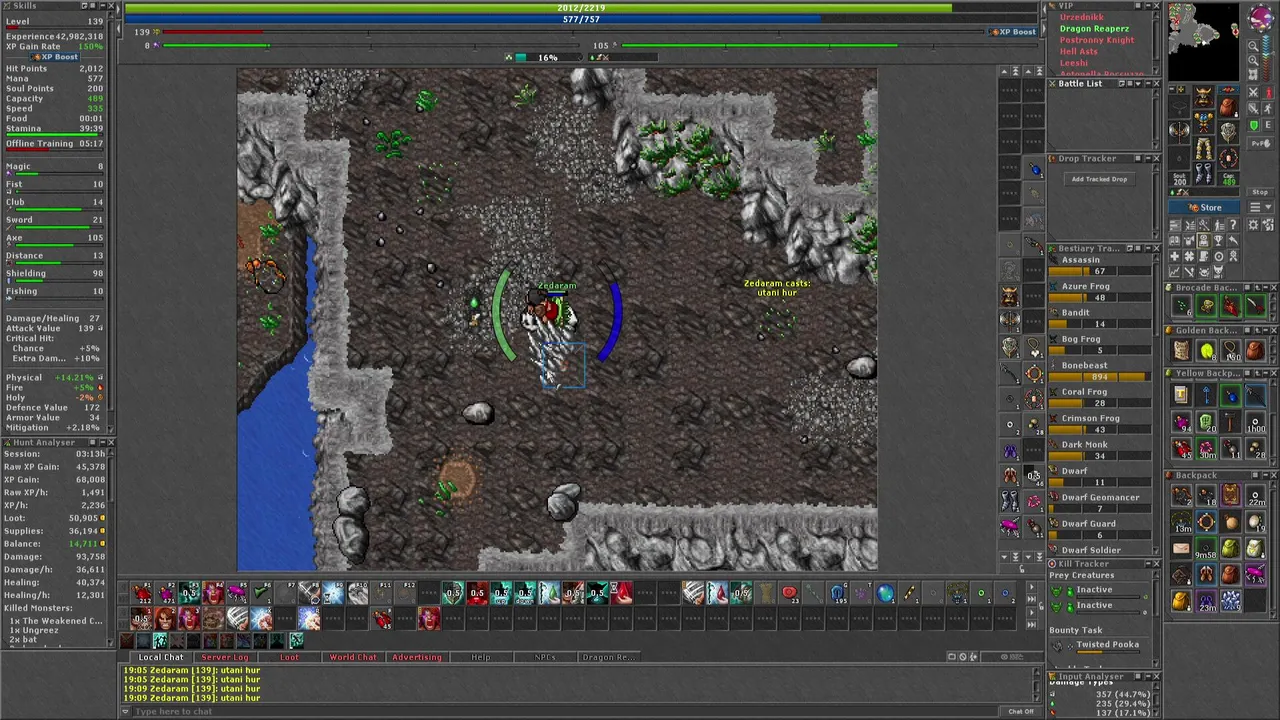
Task: Open the NPCs chat tab
Action: 545,657
